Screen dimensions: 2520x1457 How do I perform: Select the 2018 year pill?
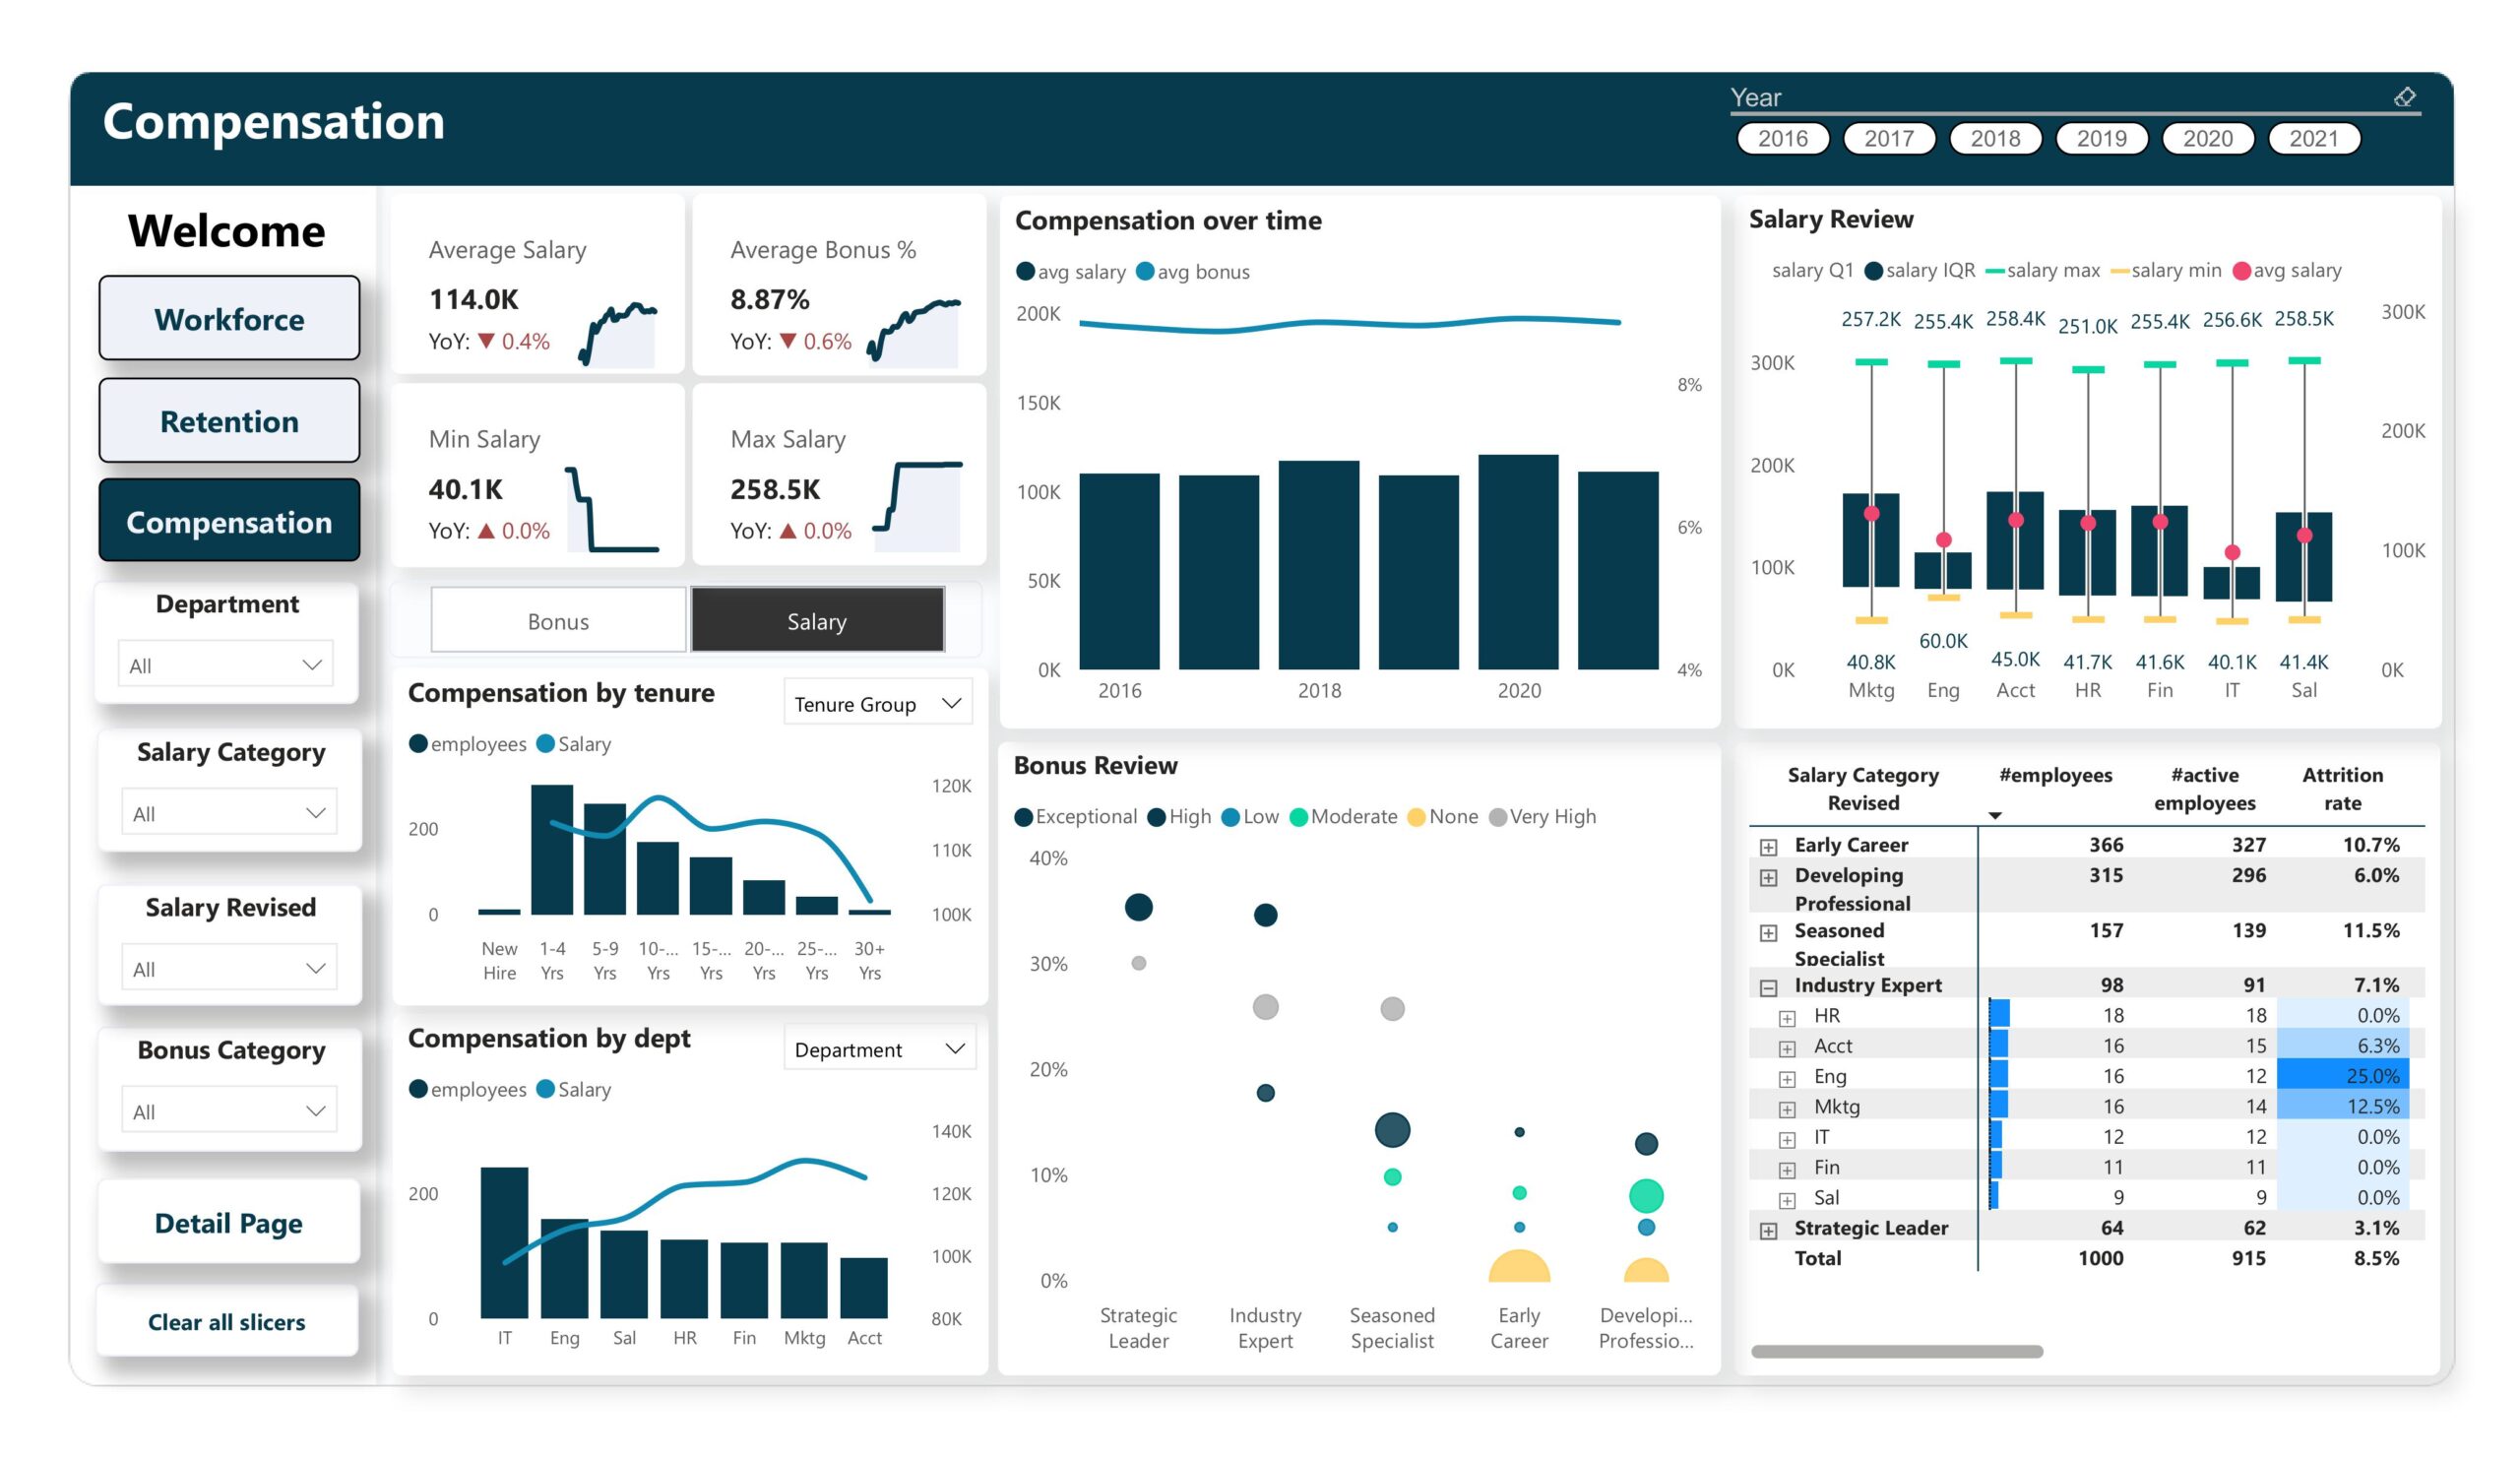point(1994,138)
